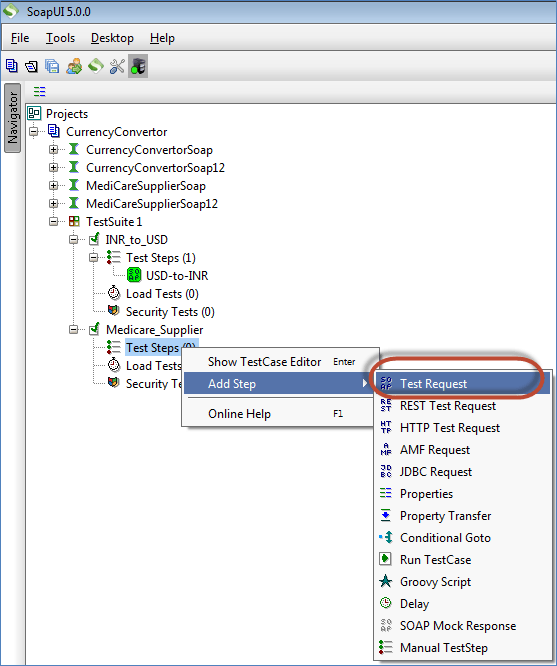Click the properties list icon below toolbar

coord(40,91)
